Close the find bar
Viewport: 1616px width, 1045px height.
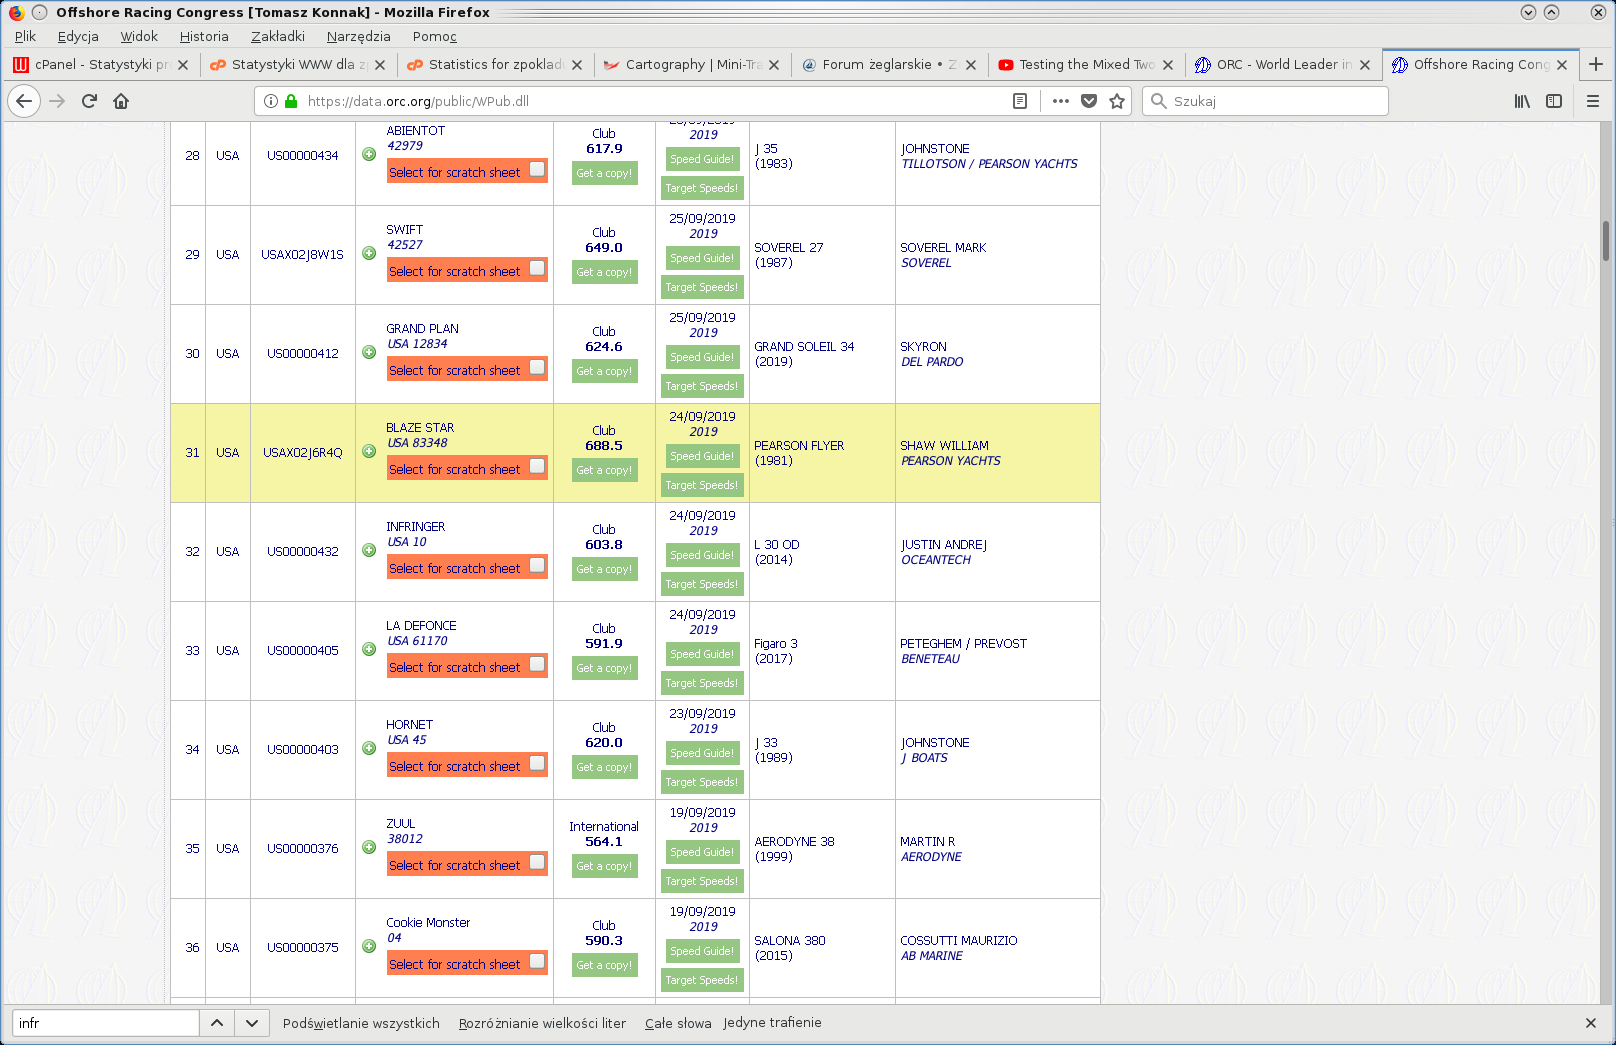tap(1591, 1023)
